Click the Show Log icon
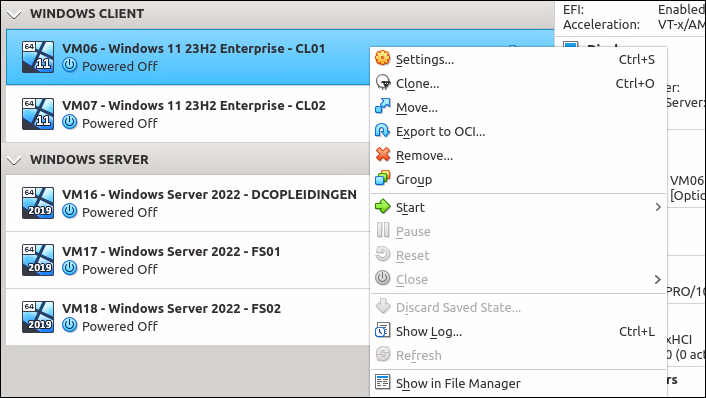 (383, 330)
